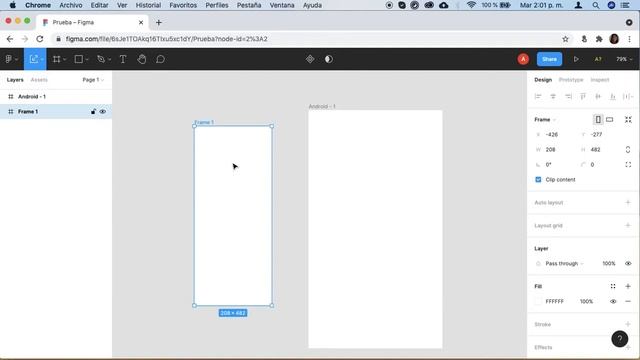Open the Frame type dropdown

pyautogui.click(x=545, y=120)
